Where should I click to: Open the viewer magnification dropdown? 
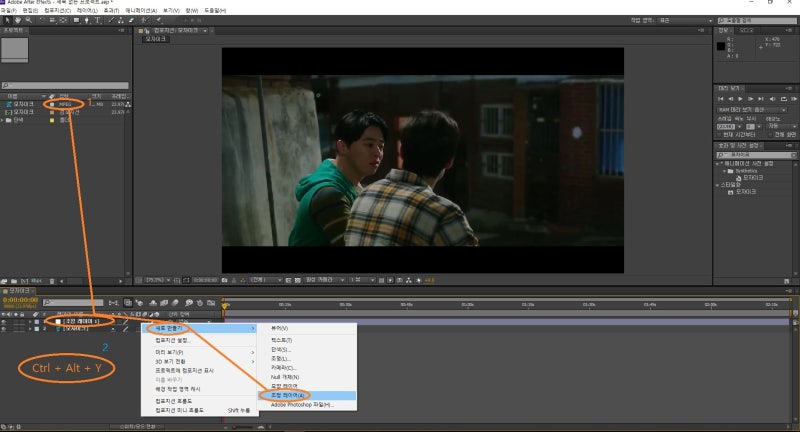coord(158,280)
